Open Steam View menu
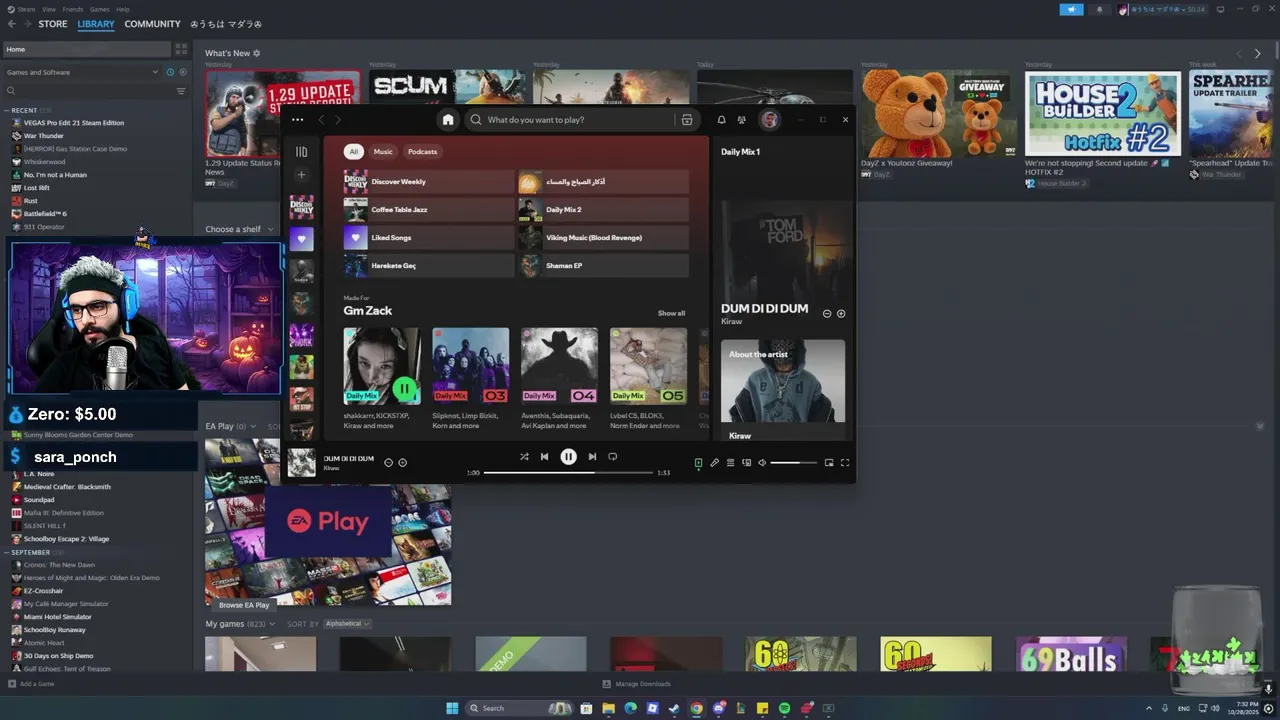The width and height of the screenshot is (1280, 720). click(x=48, y=9)
